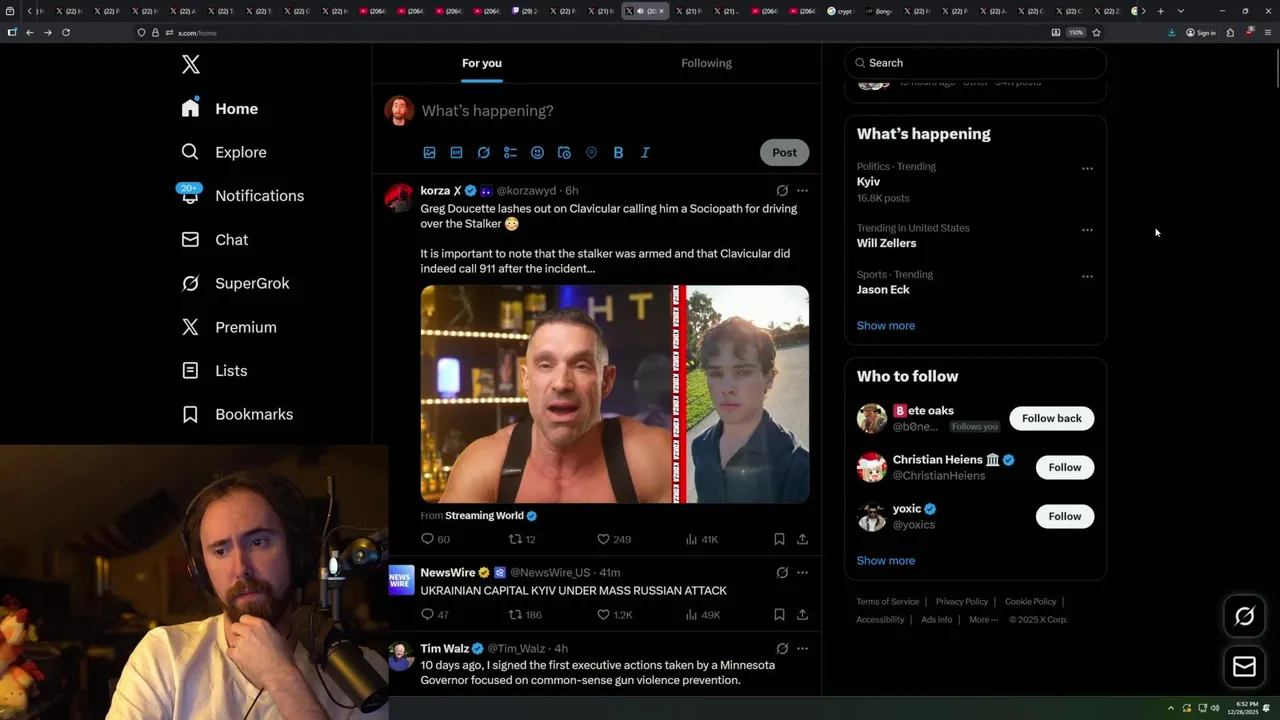
Task: Apply bold formatting in composer
Action: (x=618, y=153)
